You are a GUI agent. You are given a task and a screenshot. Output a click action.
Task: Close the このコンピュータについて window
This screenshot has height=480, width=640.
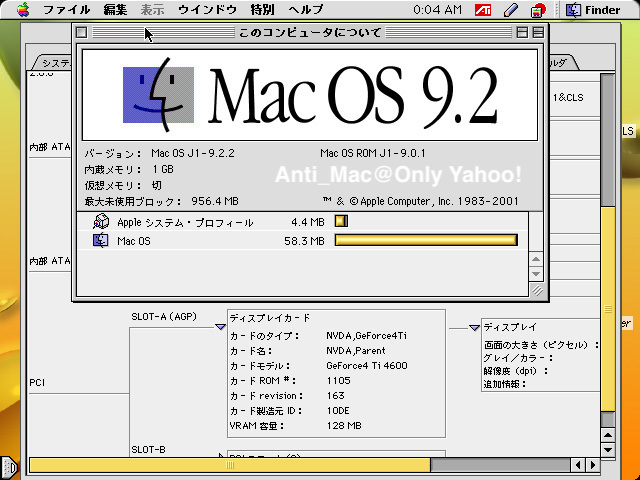[x=82, y=32]
